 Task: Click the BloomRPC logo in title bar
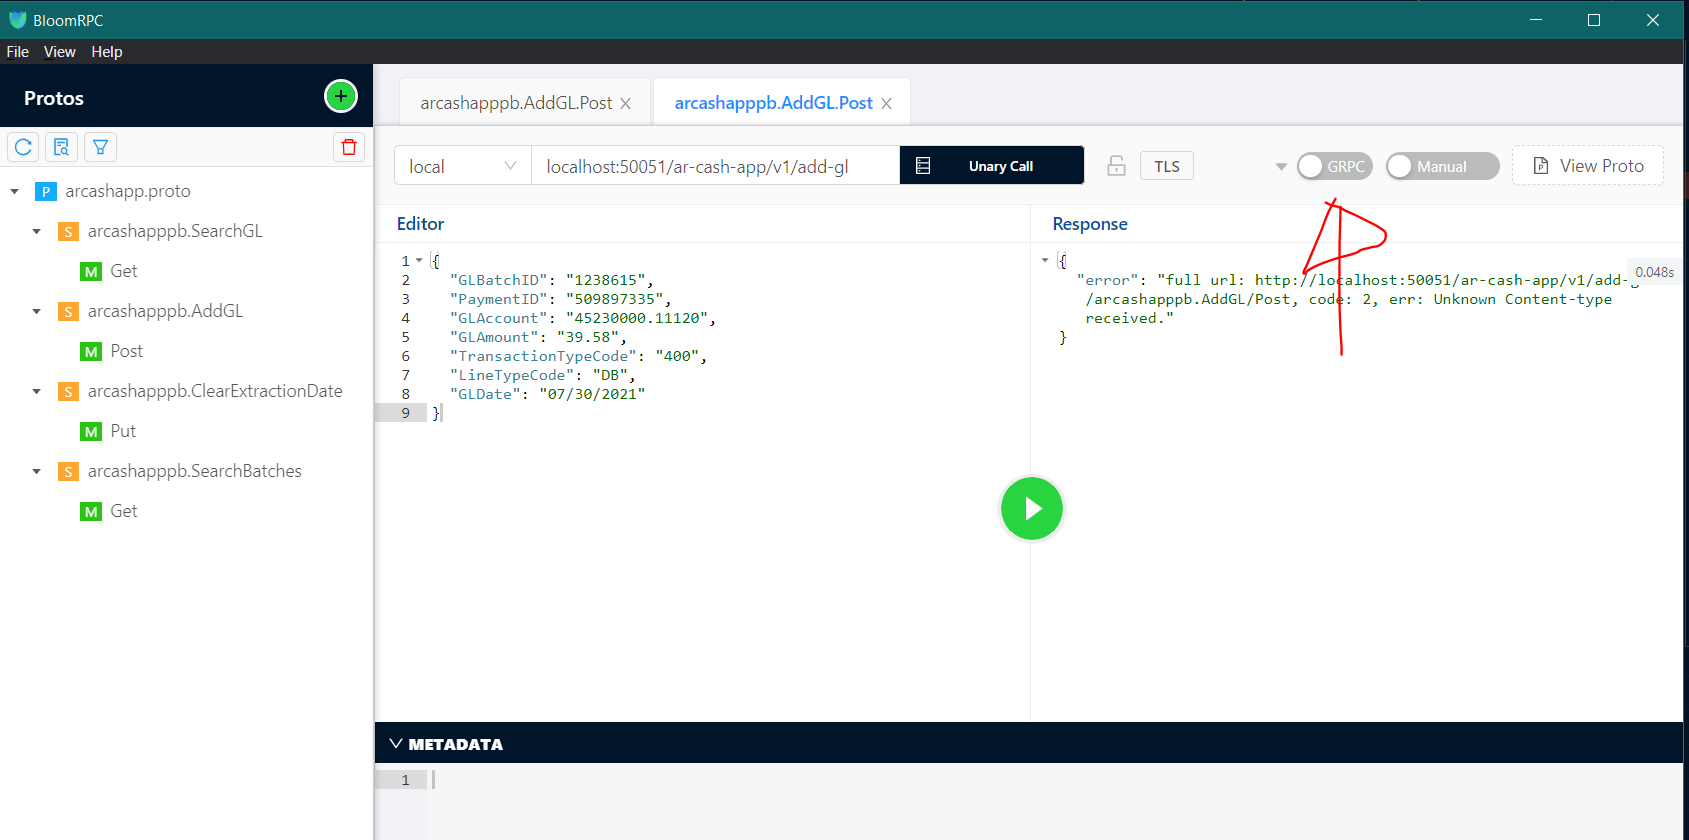(17, 20)
